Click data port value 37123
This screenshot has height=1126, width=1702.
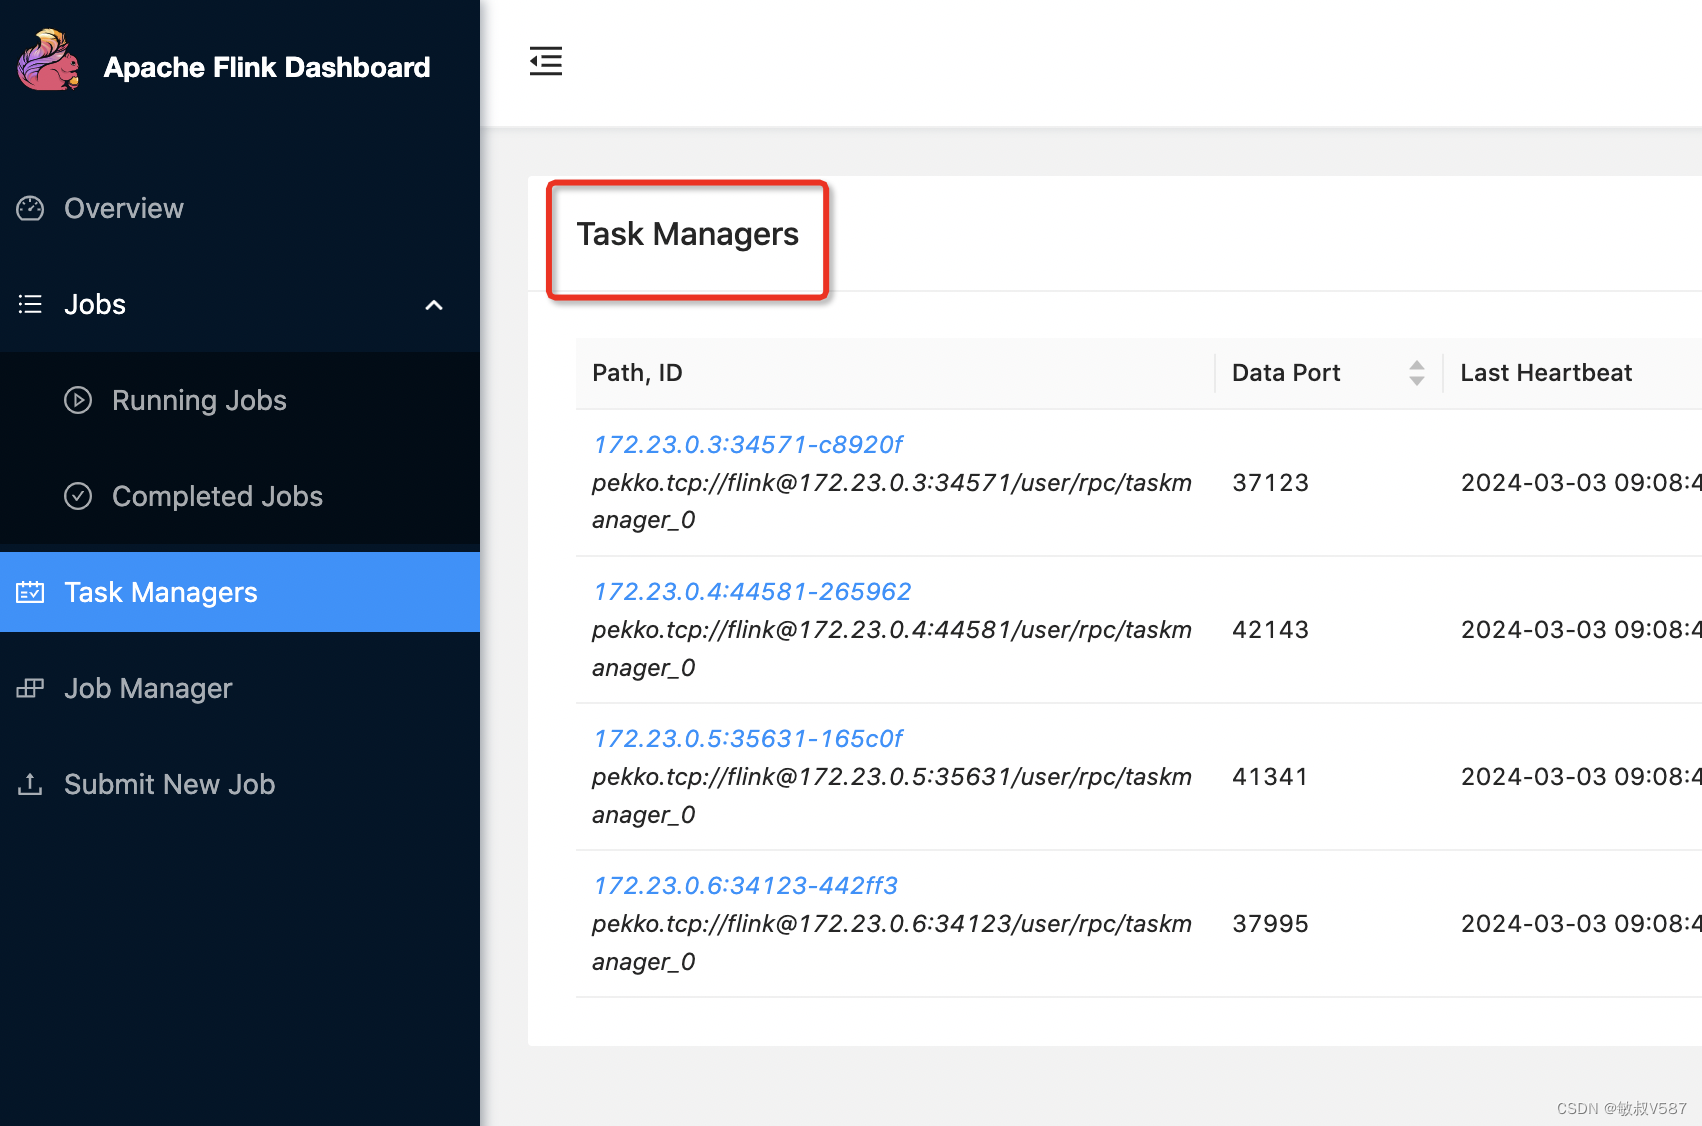pyautogui.click(x=1270, y=483)
